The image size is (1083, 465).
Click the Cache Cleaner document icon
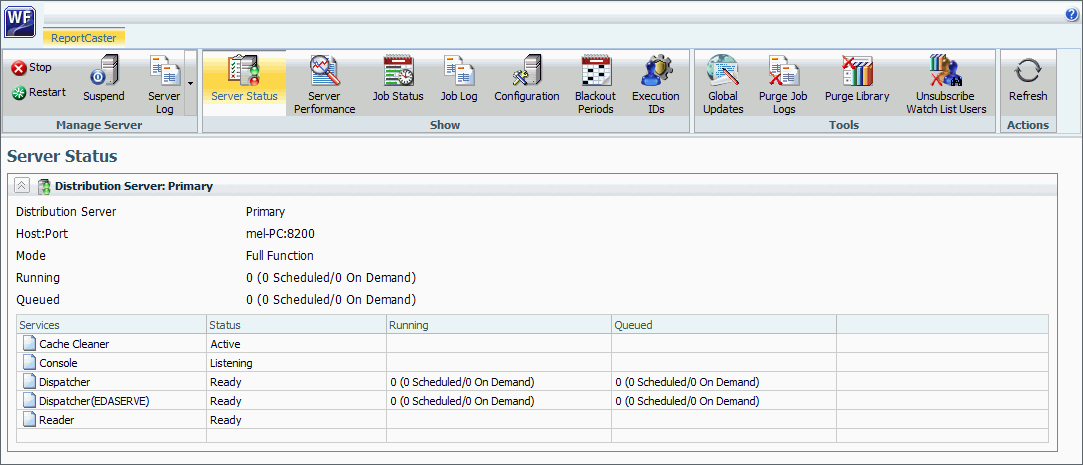coord(28,343)
